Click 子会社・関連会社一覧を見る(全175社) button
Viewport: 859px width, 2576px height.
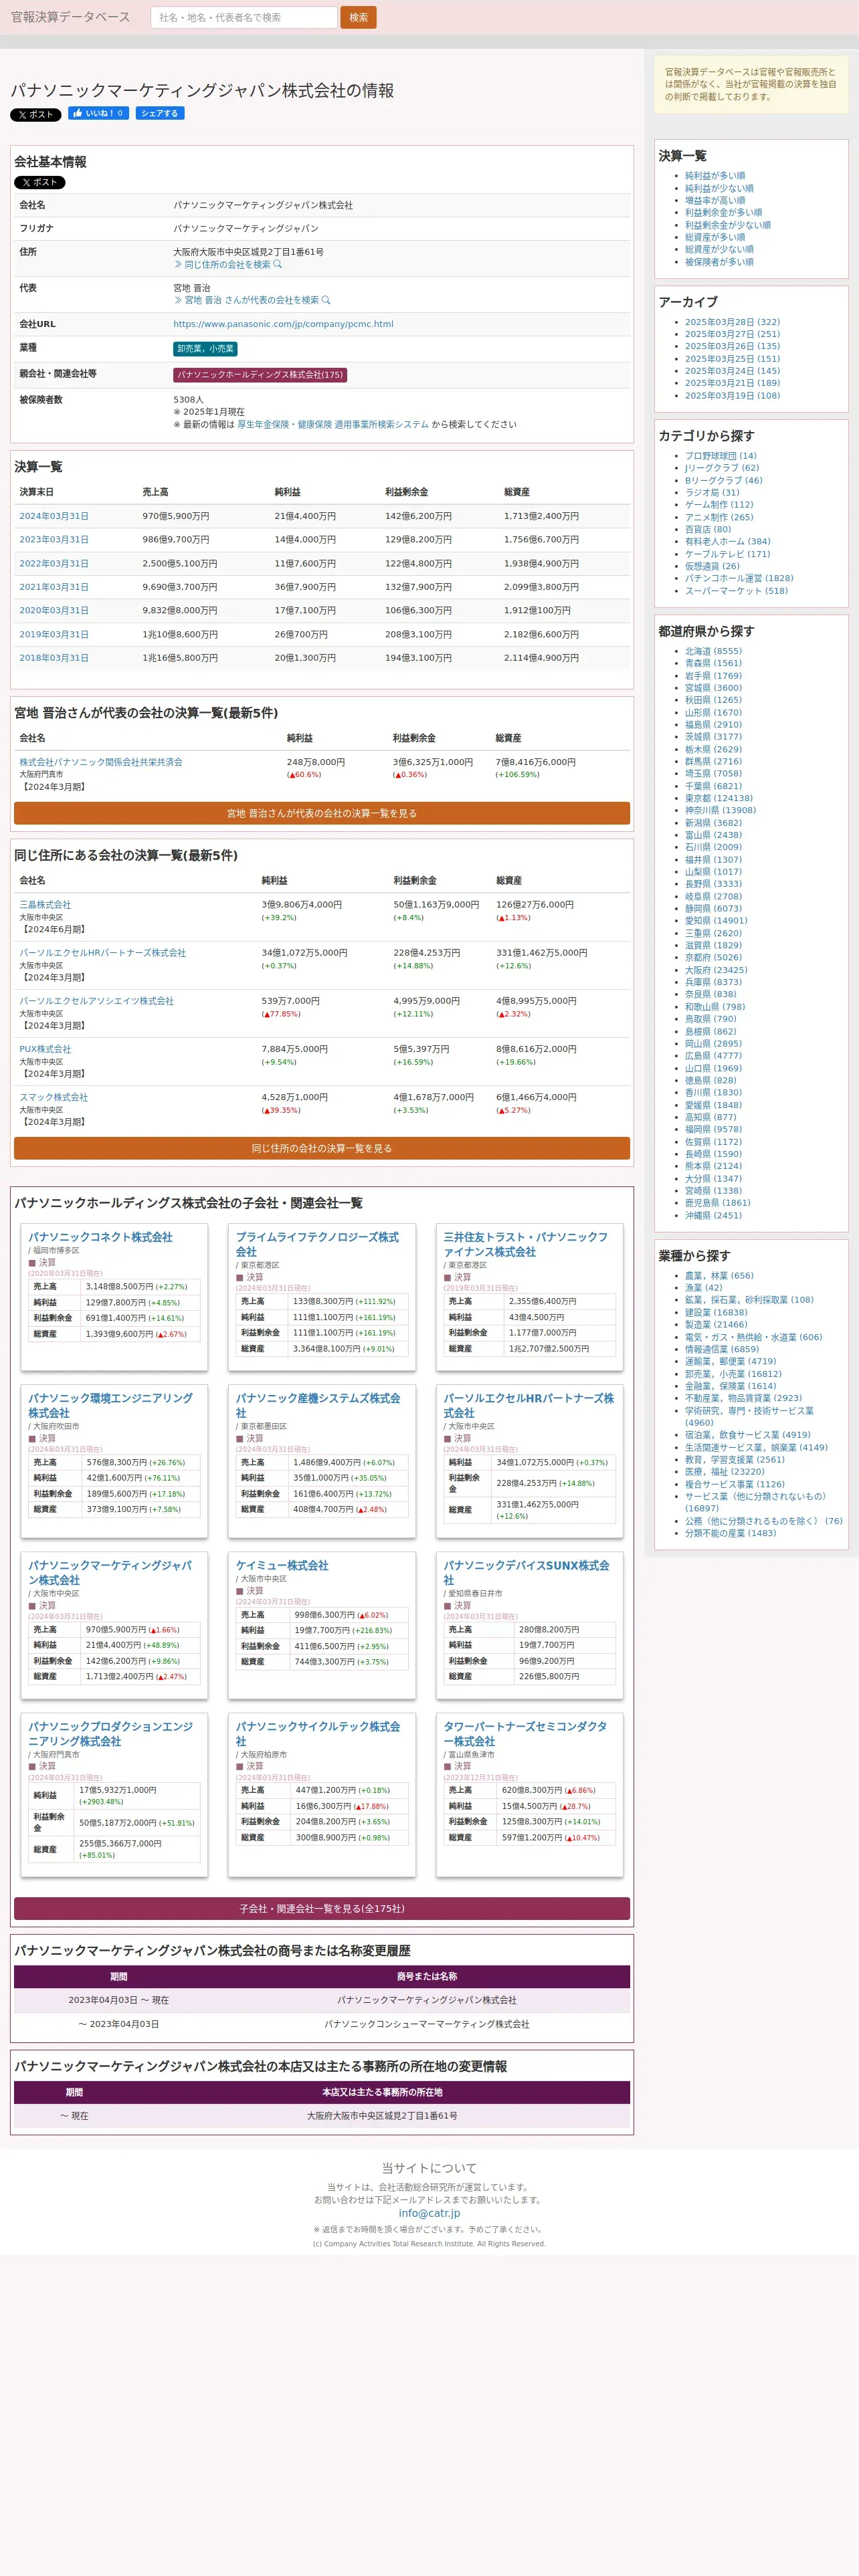(322, 1909)
